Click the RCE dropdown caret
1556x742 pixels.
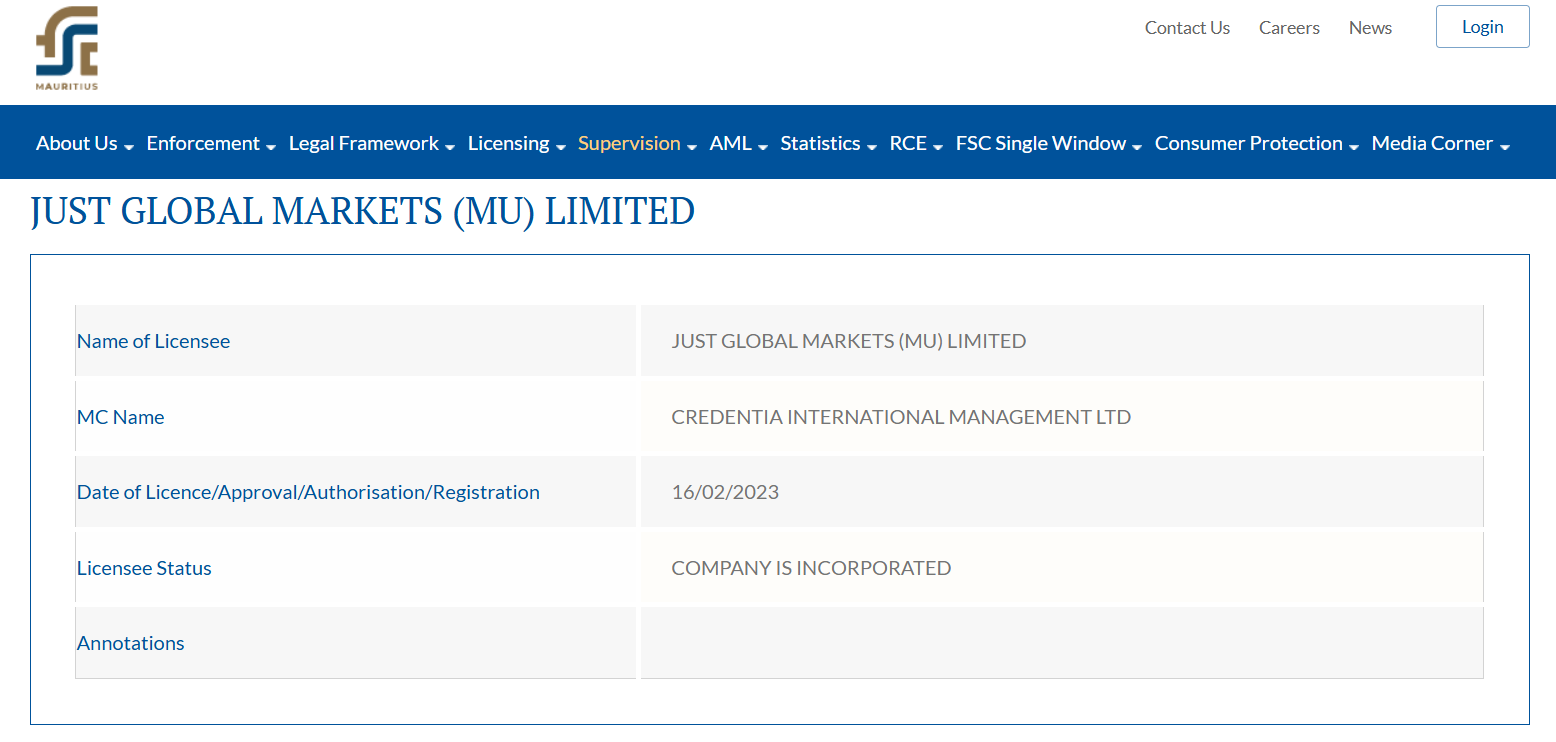(938, 146)
